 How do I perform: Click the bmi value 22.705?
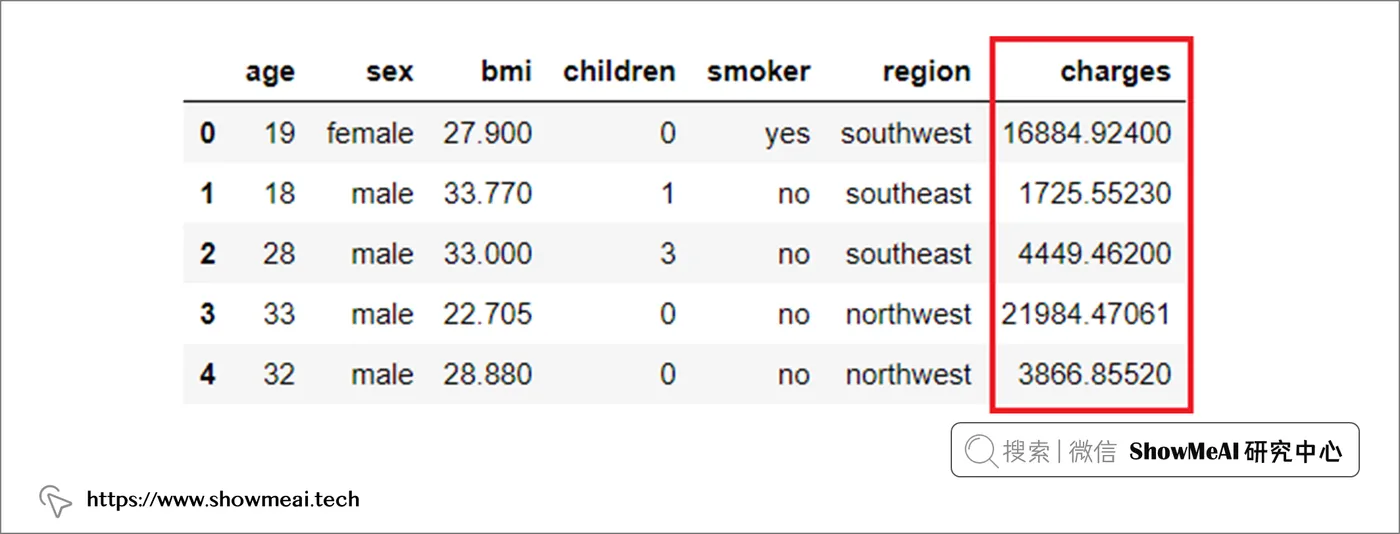click(488, 314)
